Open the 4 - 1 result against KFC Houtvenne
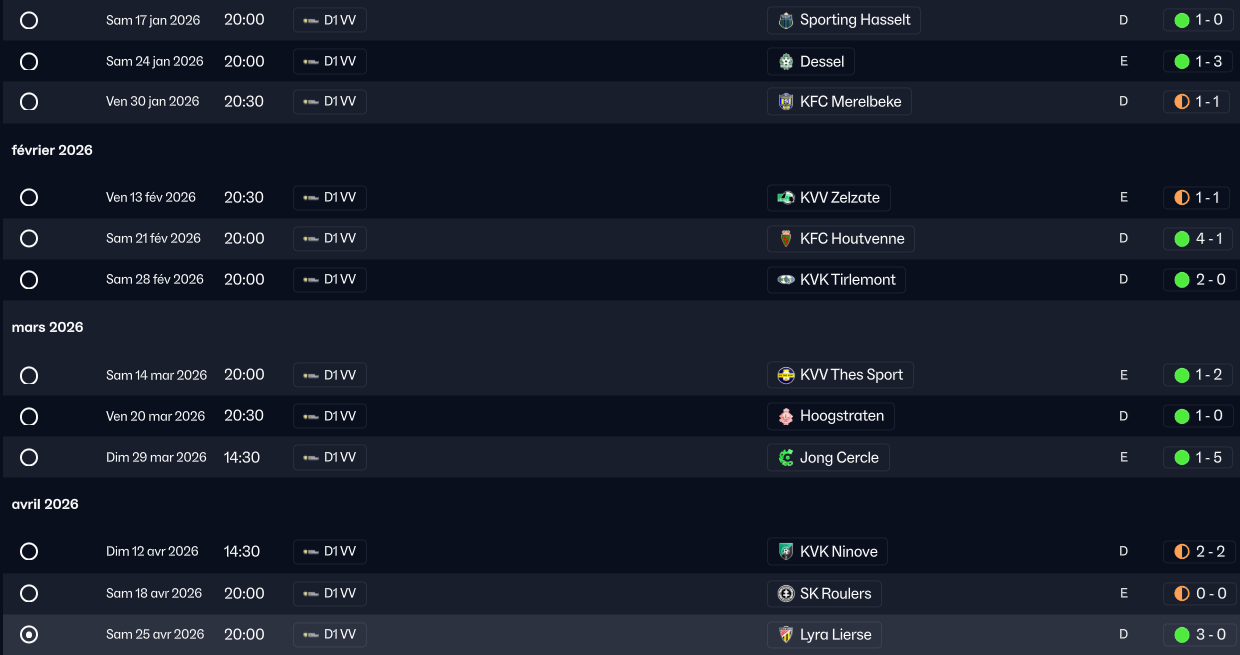The width and height of the screenshot is (1240, 655). pyautogui.click(x=1198, y=239)
